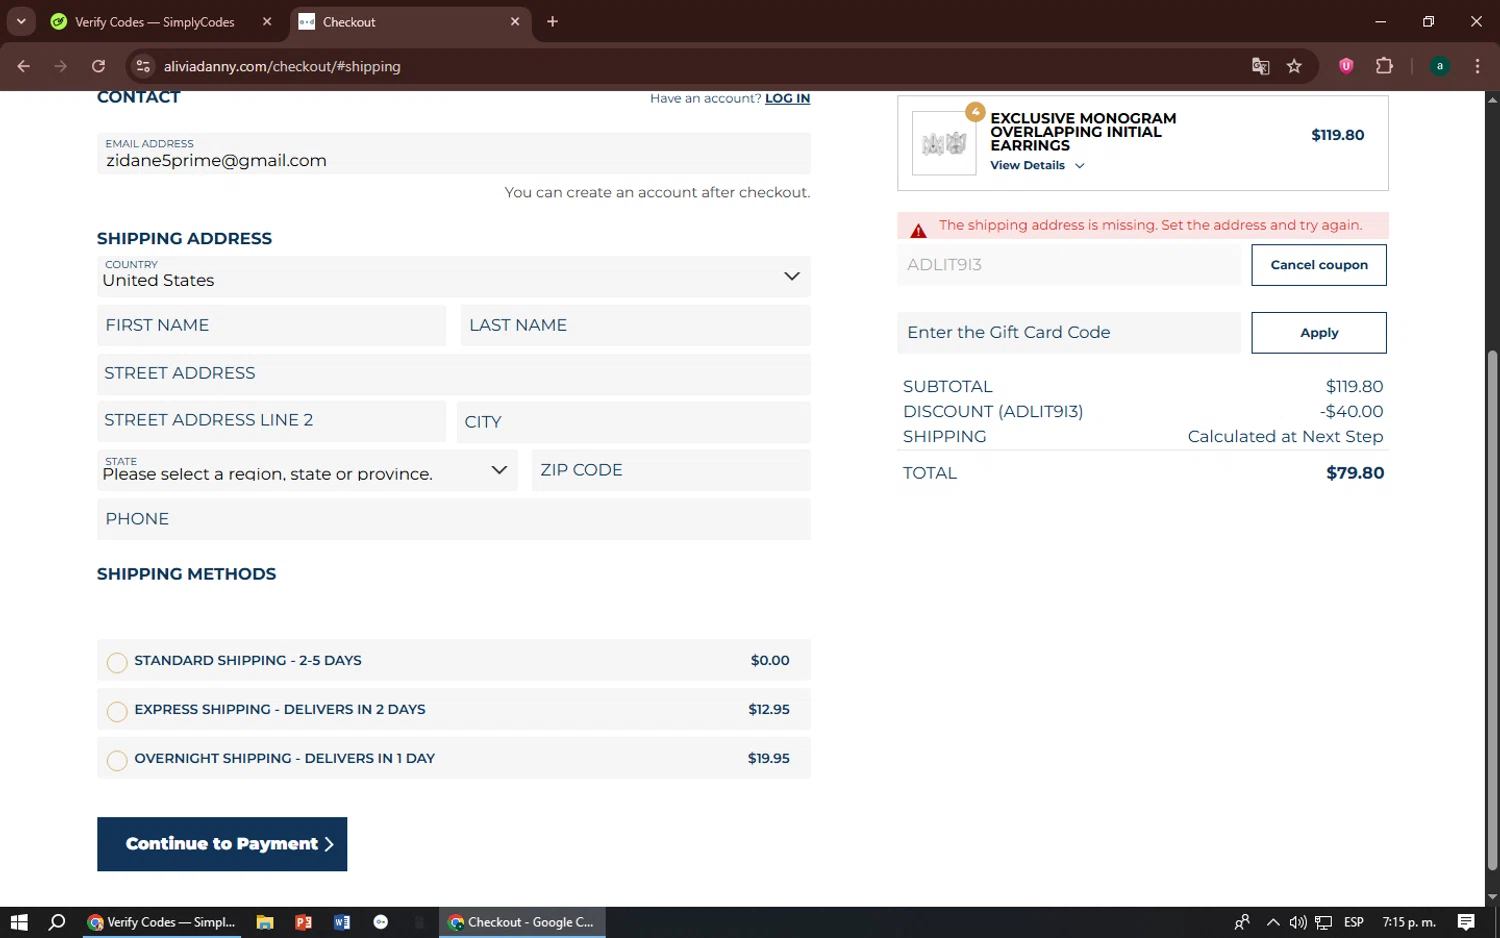
Task: Click the $12.95 express shipping price
Action: click(x=769, y=709)
